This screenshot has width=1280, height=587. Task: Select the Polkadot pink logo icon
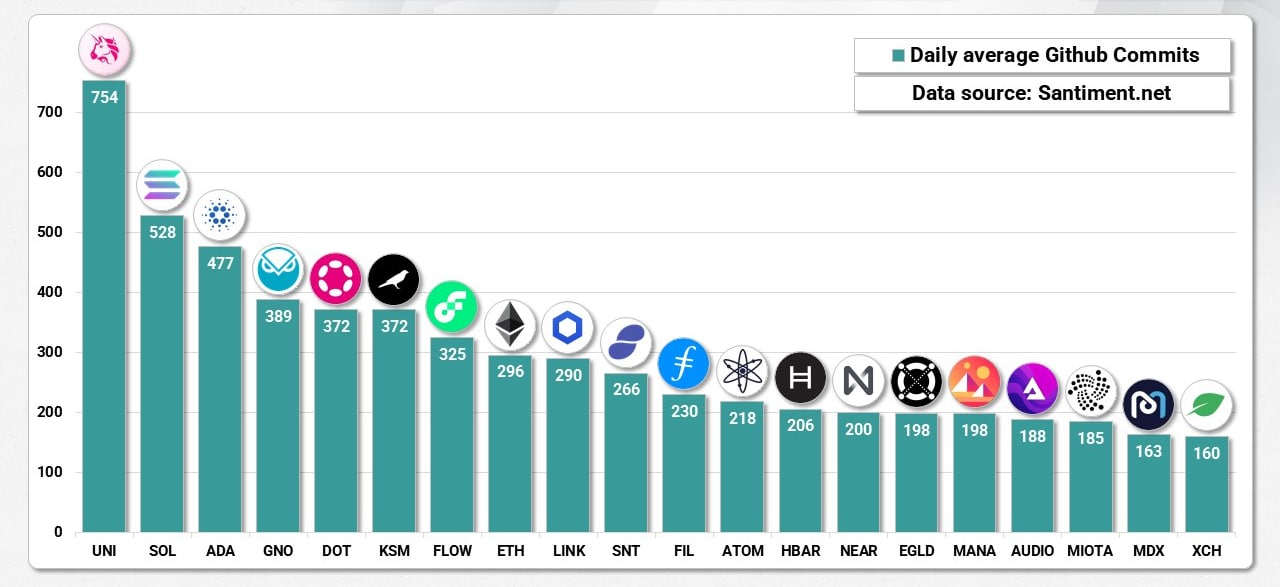click(336, 279)
